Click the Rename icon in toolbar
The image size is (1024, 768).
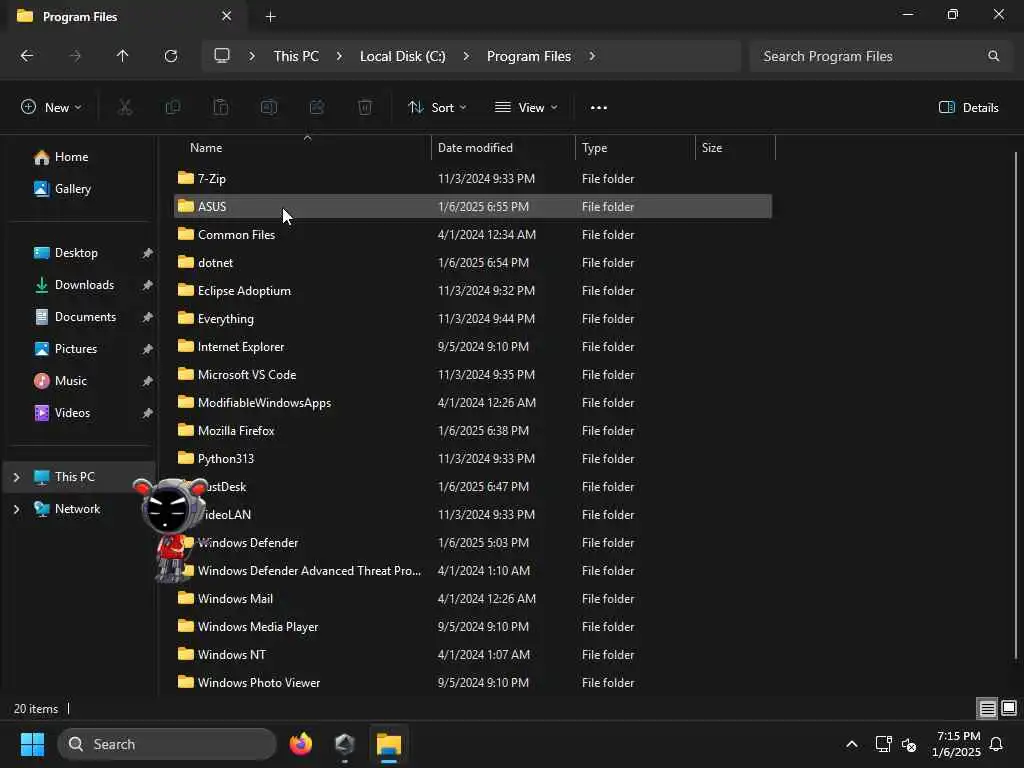269,107
